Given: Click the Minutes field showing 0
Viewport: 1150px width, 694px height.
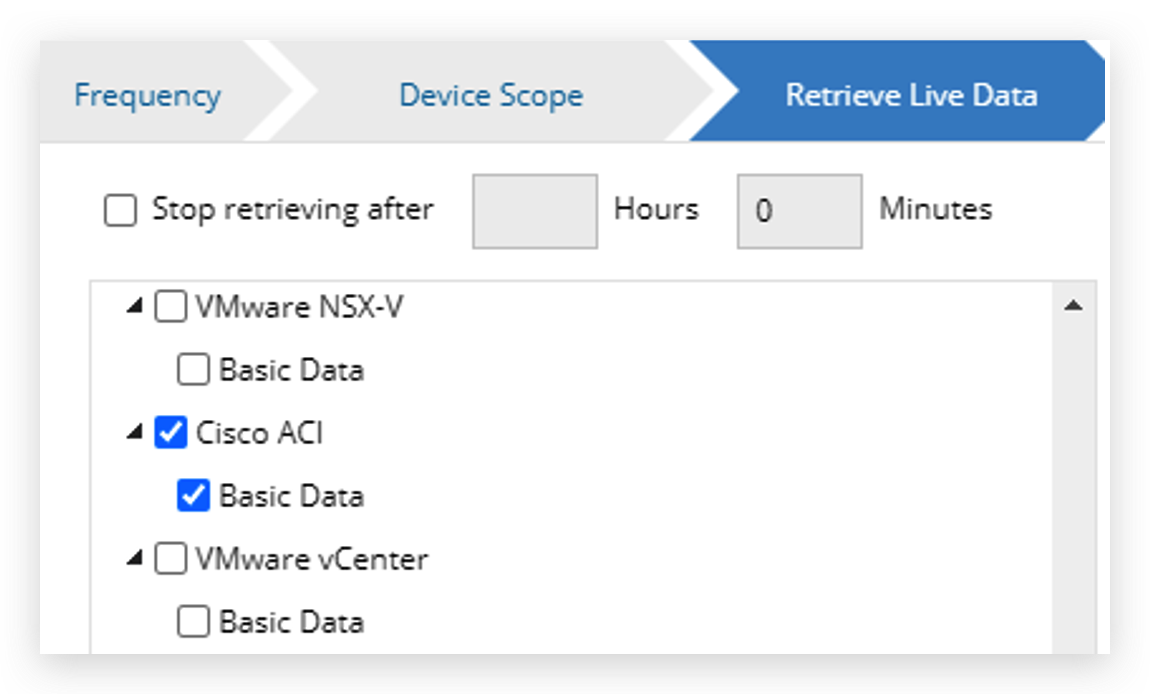Looking at the screenshot, I should [798, 210].
